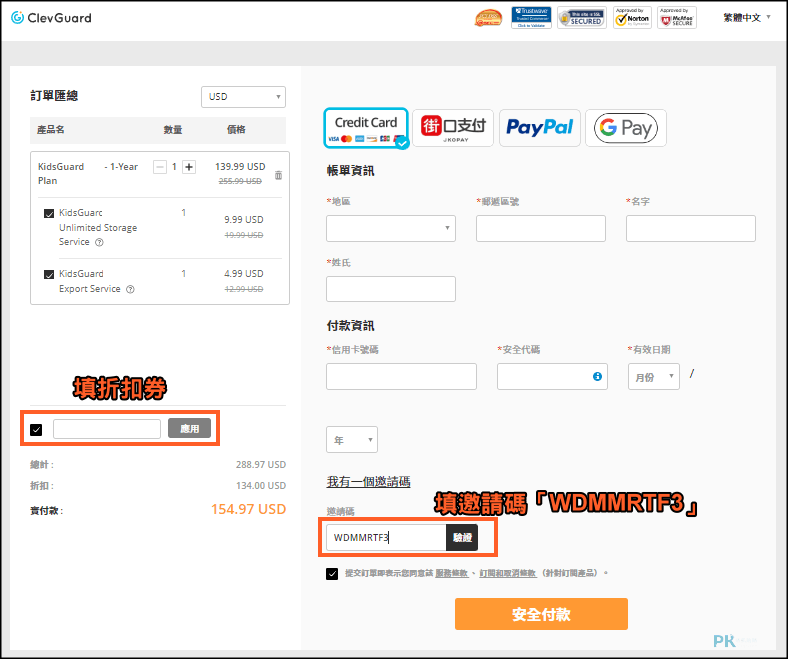This screenshot has height=659, width=788.
Task: Increase KidsGuard plan quantity with plus
Action: coord(189,167)
